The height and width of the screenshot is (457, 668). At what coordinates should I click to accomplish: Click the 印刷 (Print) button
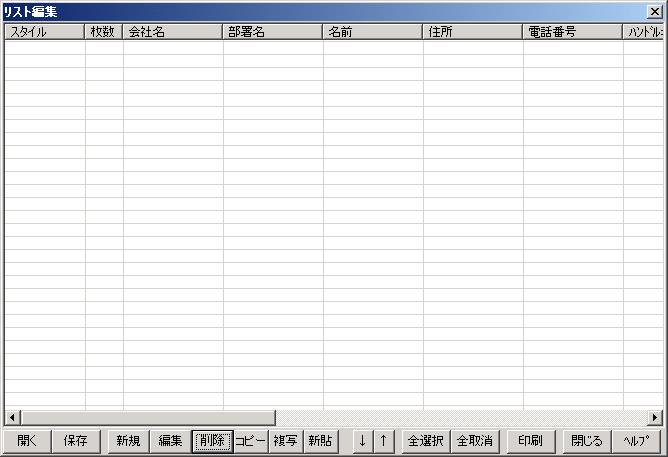pyautogui.click(x=530, y=441)
